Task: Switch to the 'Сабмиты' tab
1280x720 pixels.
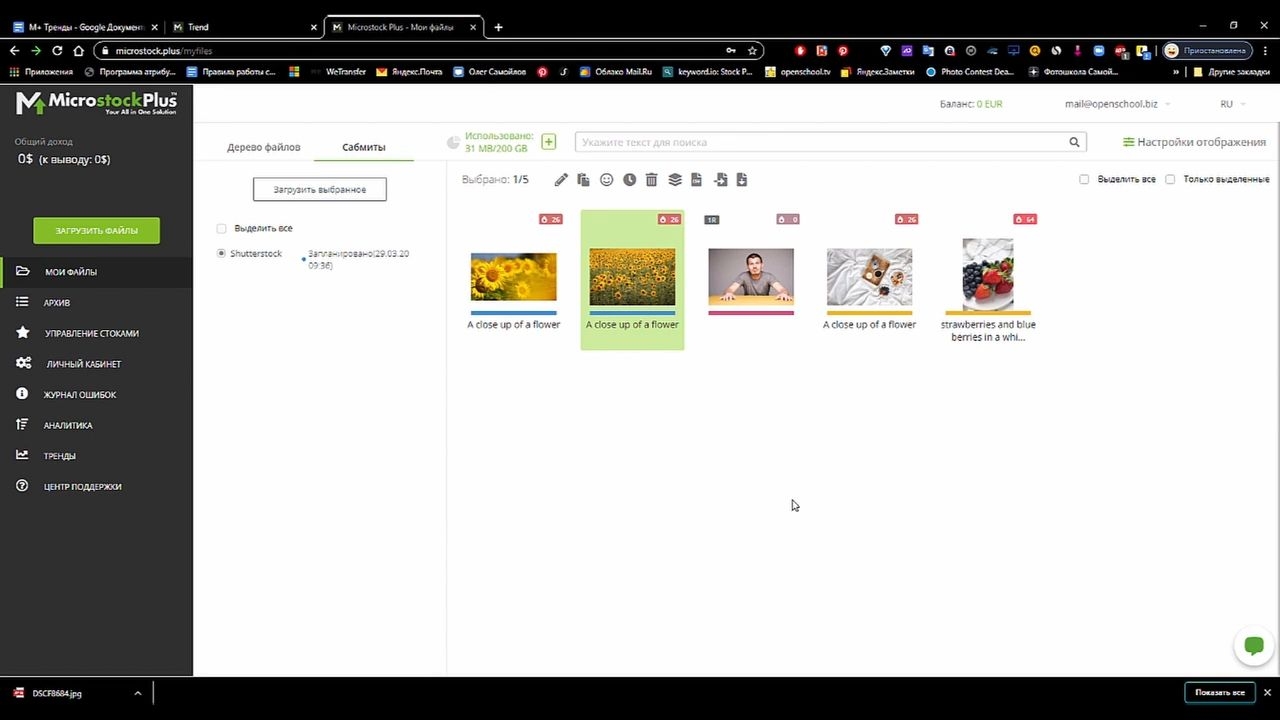Action: pyautogui.click(x=364, y=147)
